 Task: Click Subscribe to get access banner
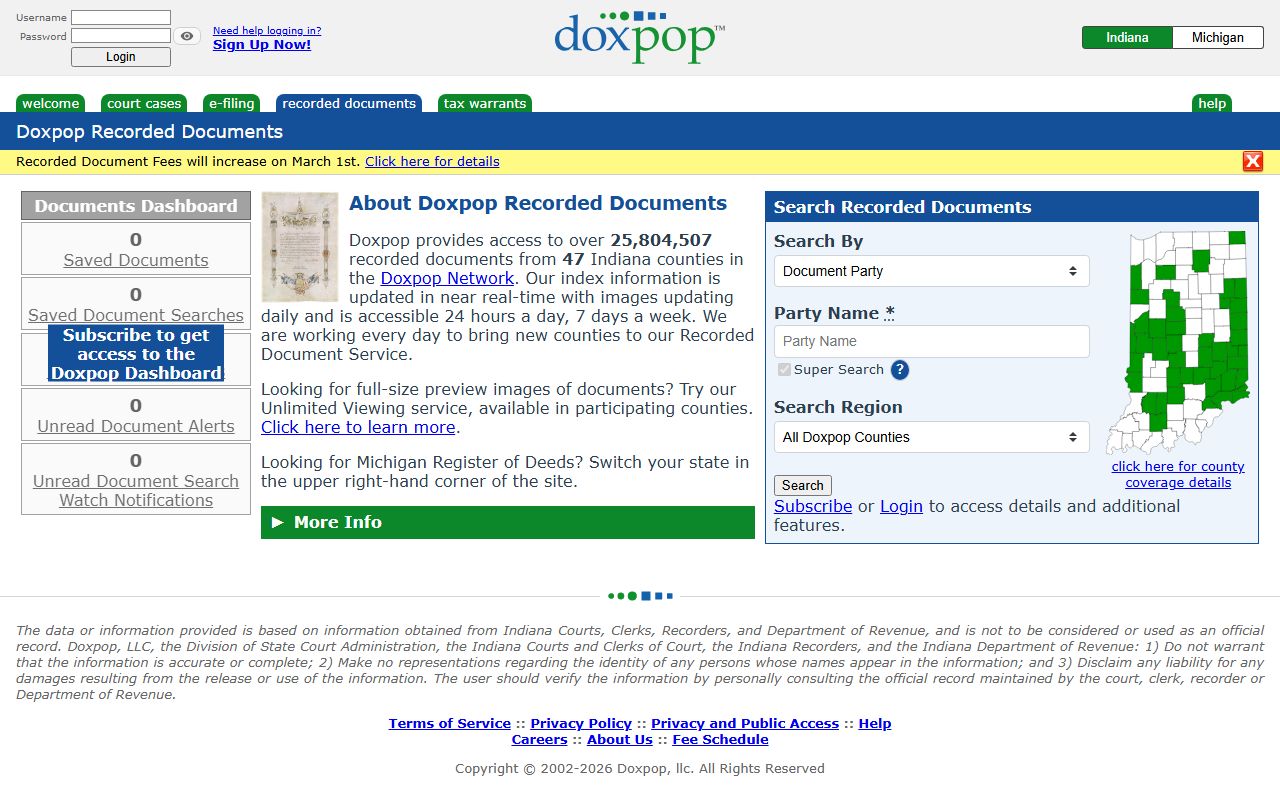pyautogui.click(x=136, y=354)
